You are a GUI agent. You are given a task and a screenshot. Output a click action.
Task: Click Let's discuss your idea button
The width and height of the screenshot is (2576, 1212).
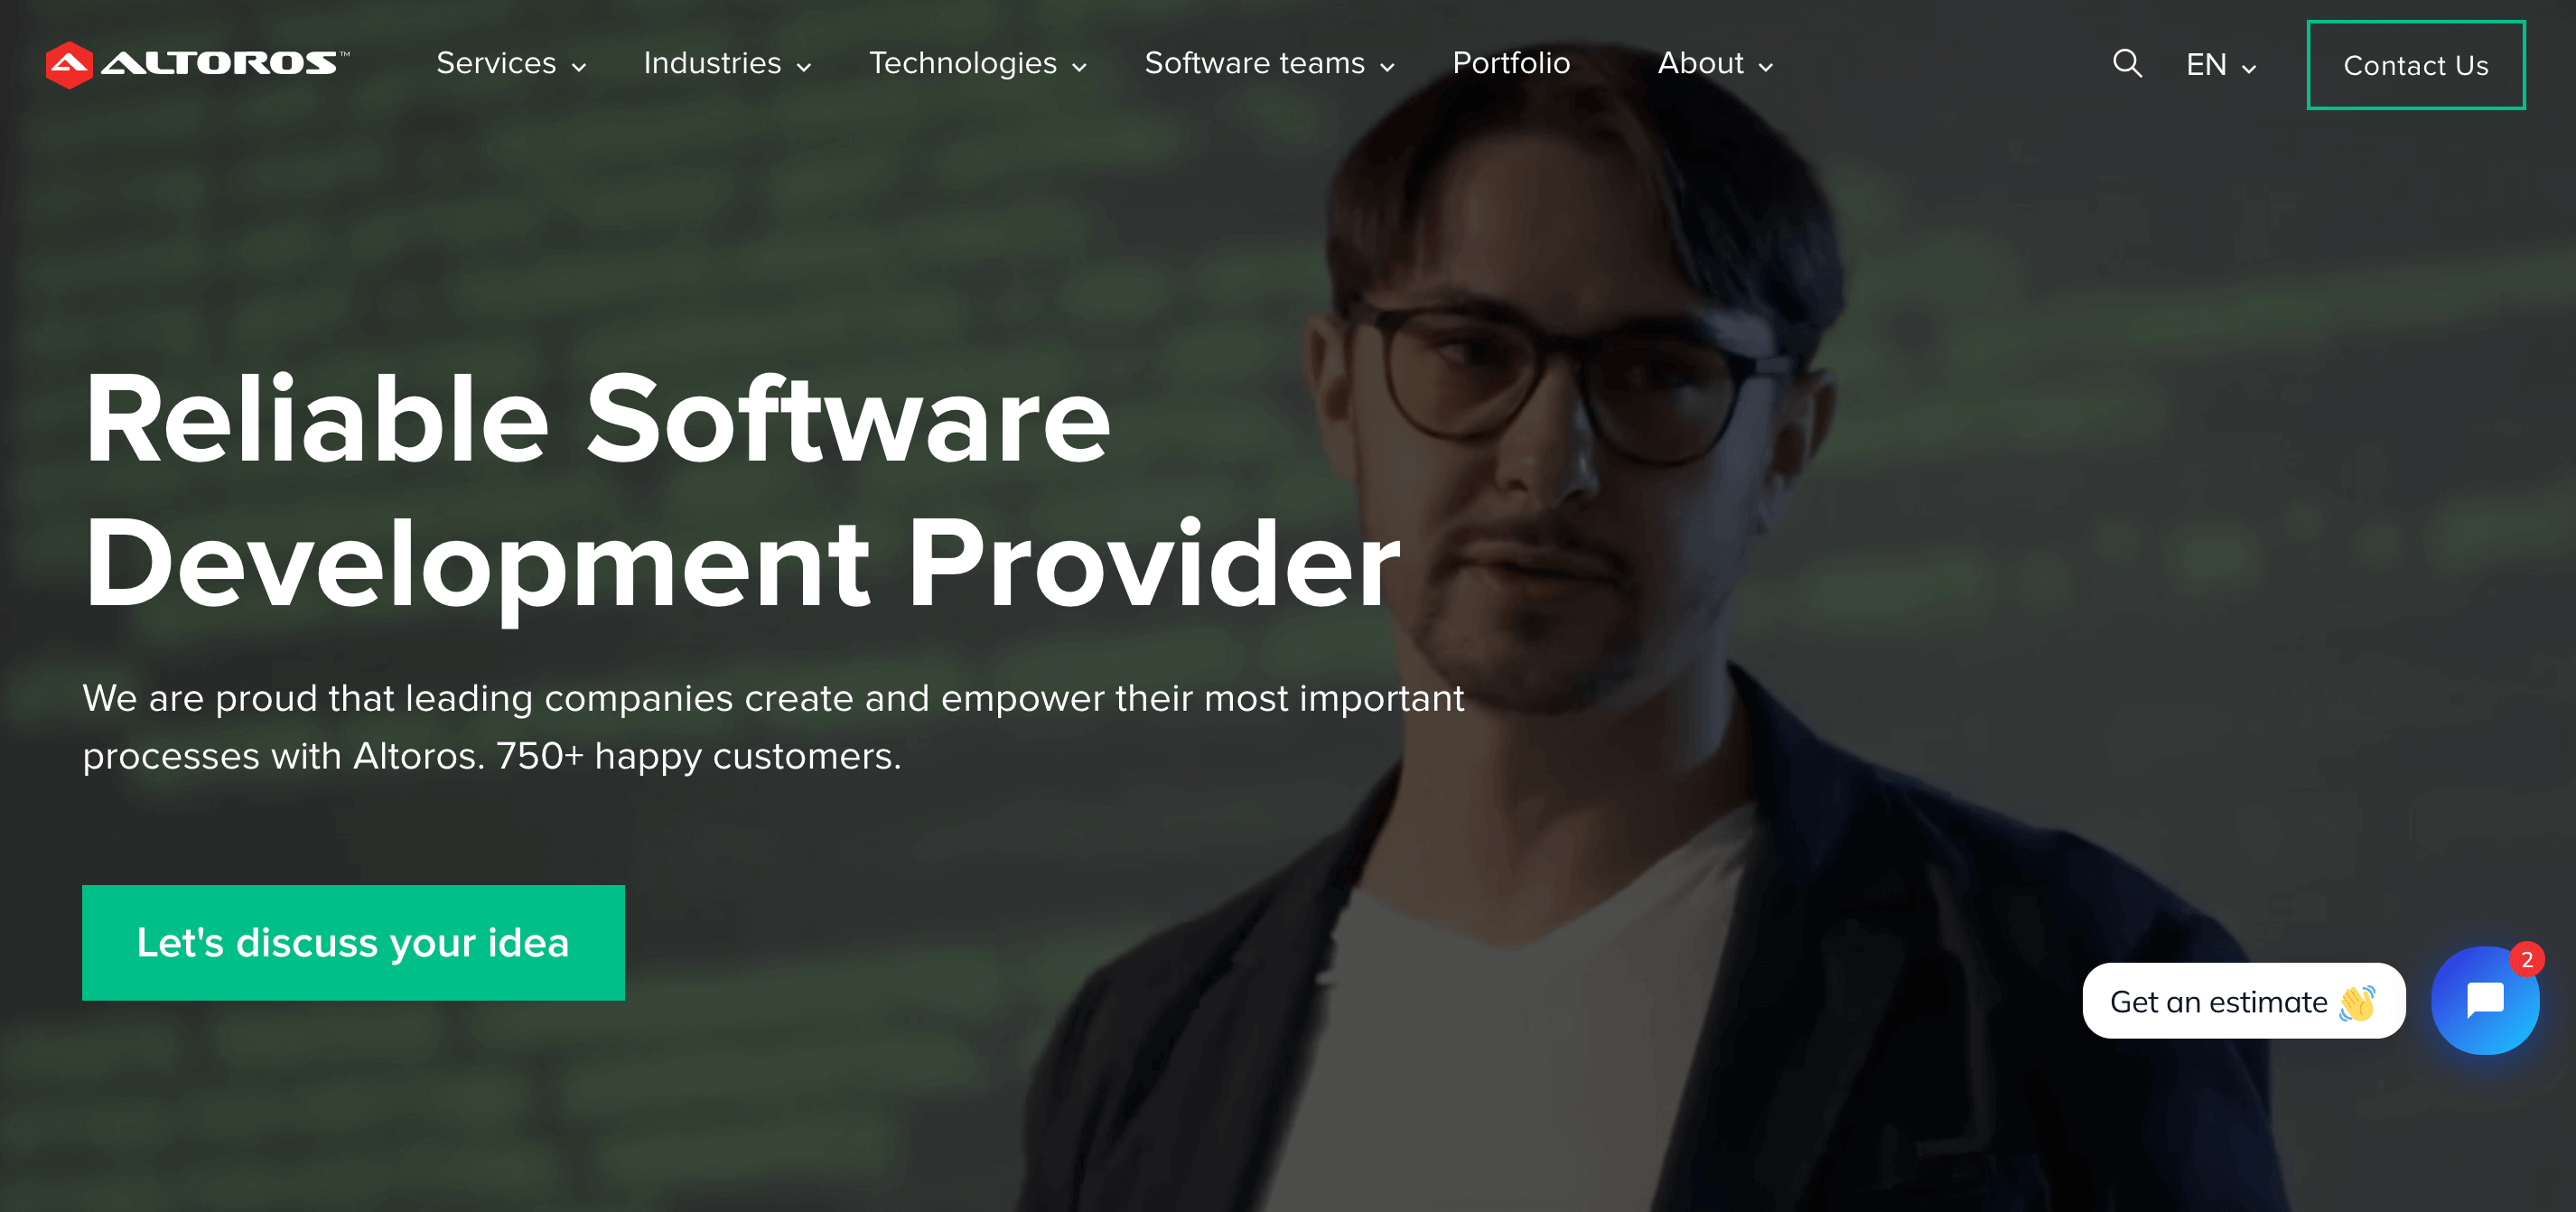pos(353,943)
